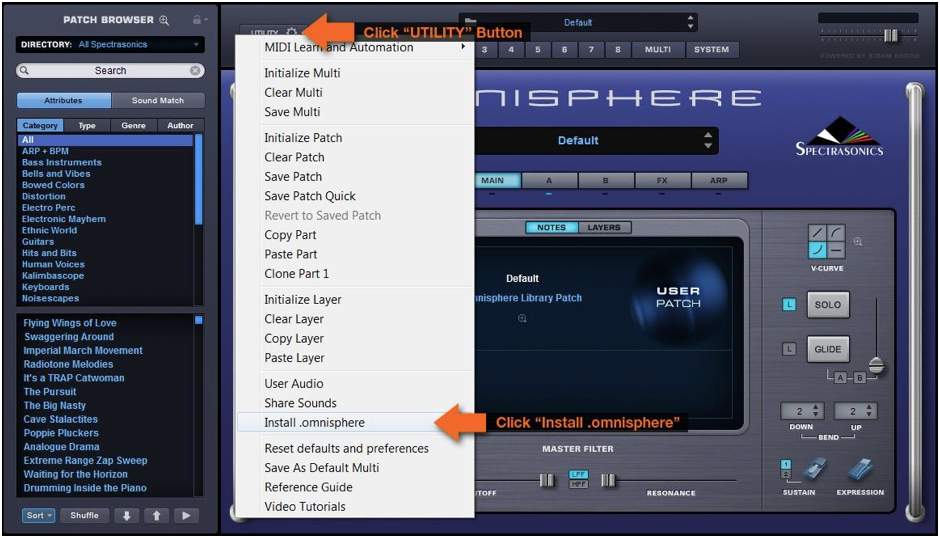940x538 pixels.
Task: Open layer A tab
Action: (x=549, y=181)
